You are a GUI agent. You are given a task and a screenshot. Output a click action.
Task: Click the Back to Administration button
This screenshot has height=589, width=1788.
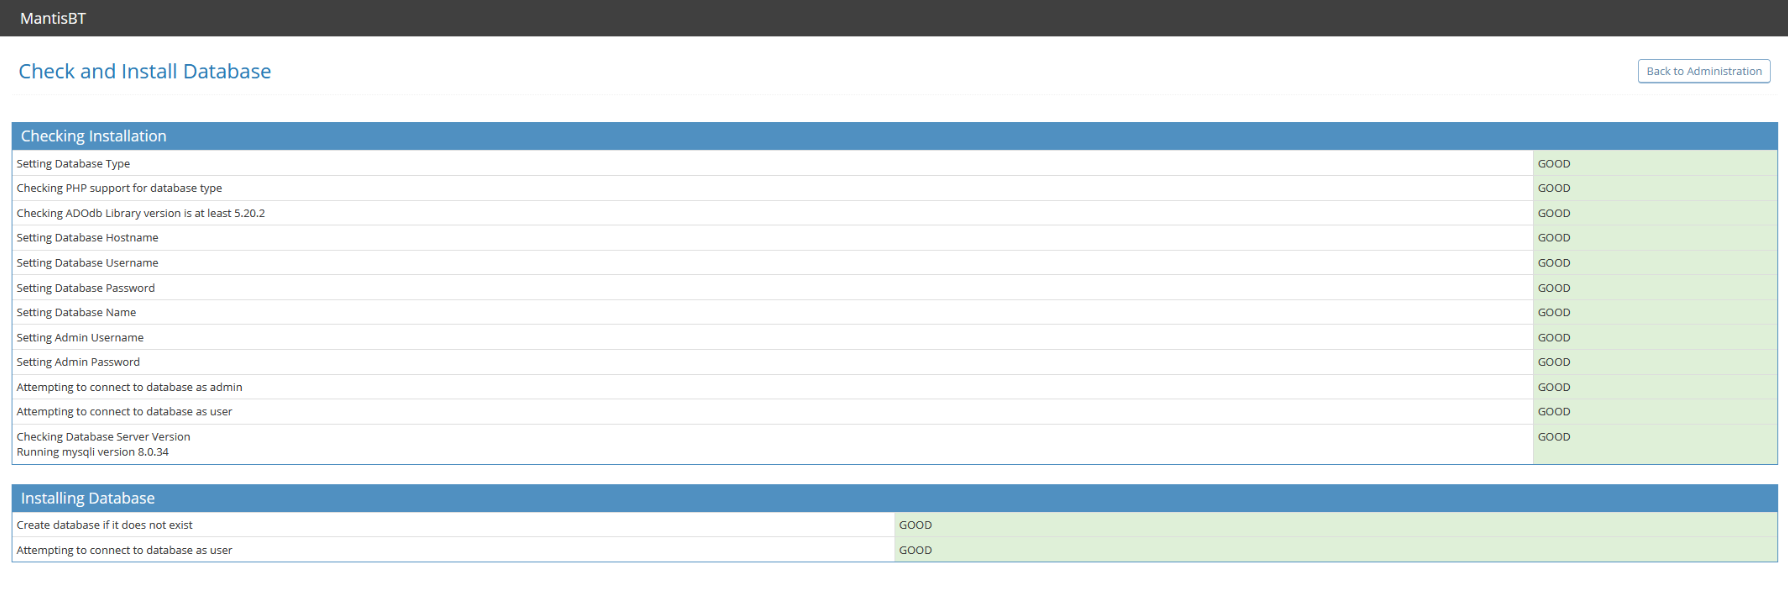[1703, 71]
